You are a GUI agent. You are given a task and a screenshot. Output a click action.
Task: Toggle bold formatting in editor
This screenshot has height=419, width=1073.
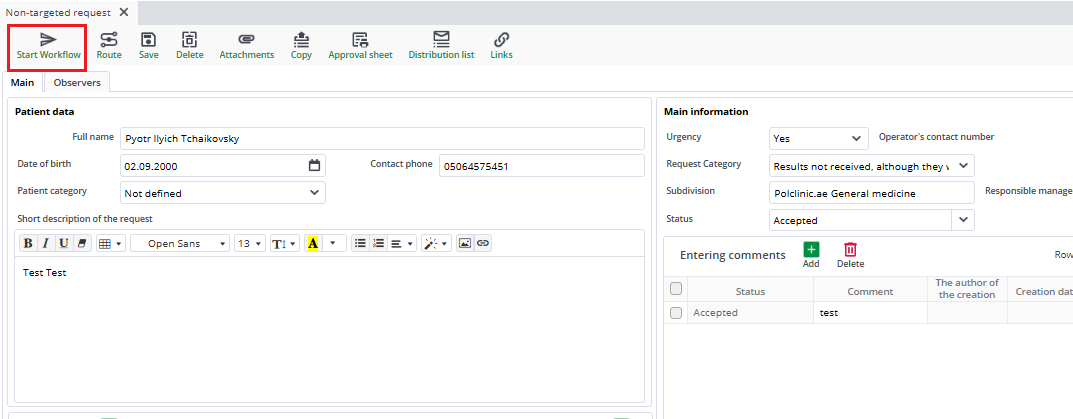click(x=28, y=243)
